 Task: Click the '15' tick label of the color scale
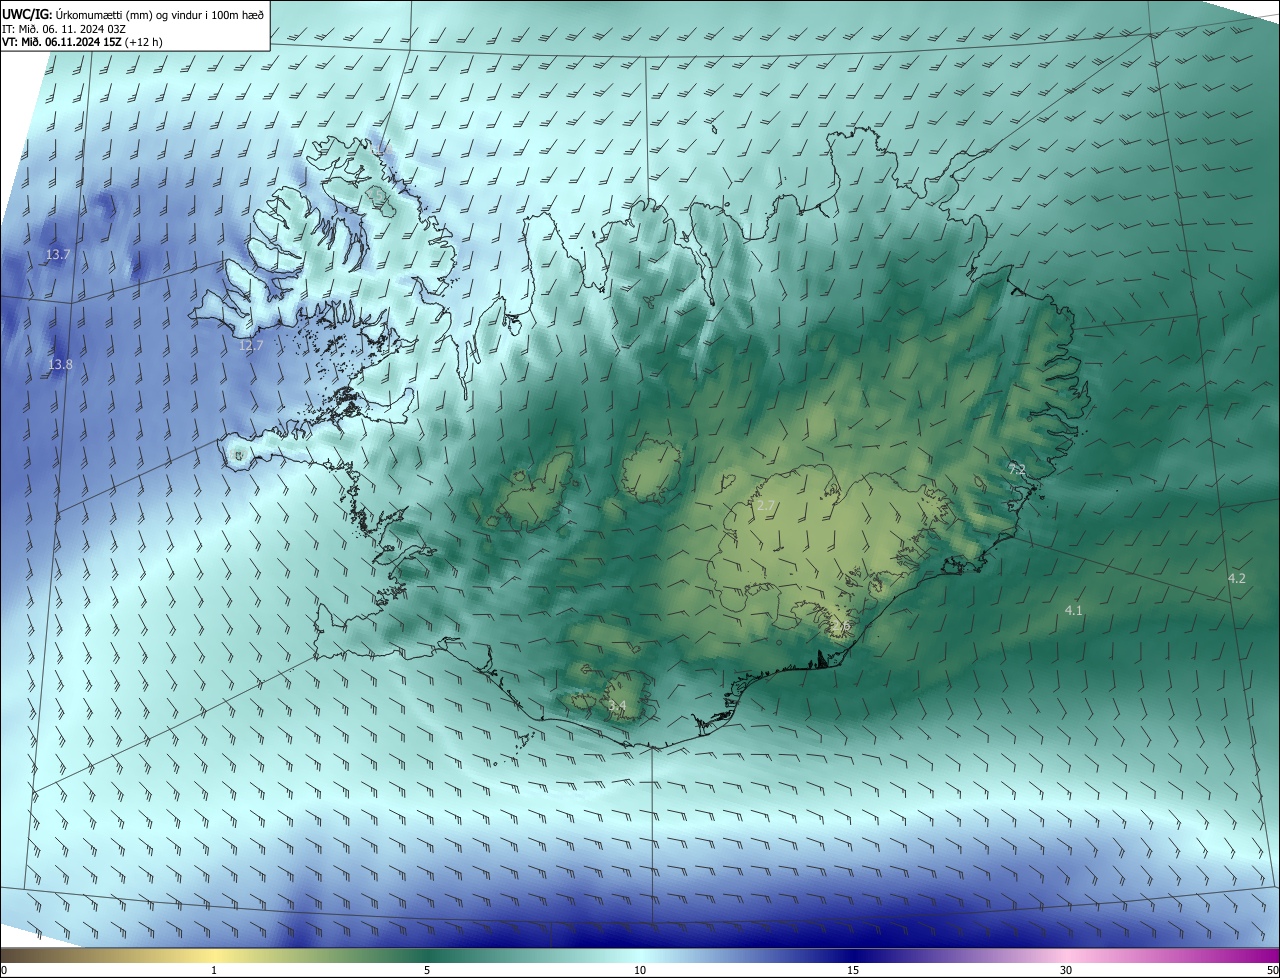(853, 970)
